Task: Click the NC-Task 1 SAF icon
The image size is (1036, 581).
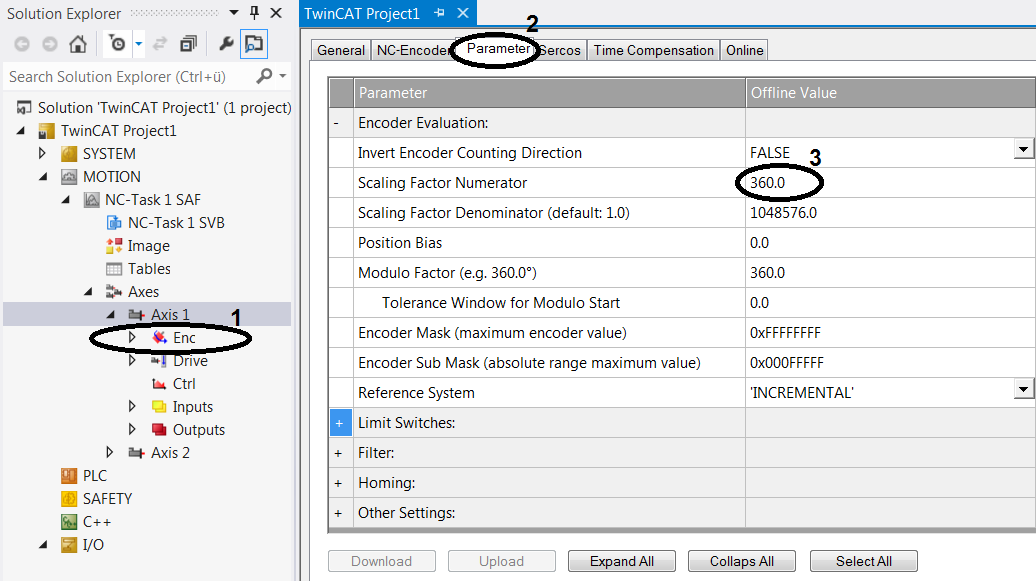Action: pyautogui.click(x=92, y=200)
